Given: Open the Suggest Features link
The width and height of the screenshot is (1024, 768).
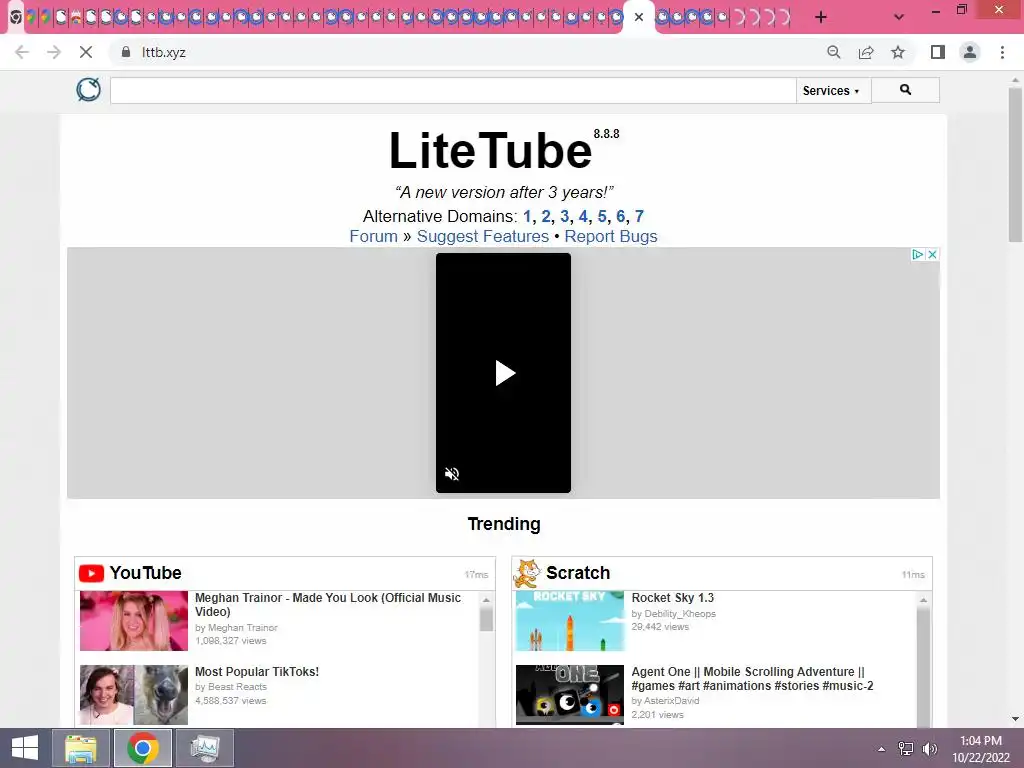Looking at the screenshot, I should (483, 236).
